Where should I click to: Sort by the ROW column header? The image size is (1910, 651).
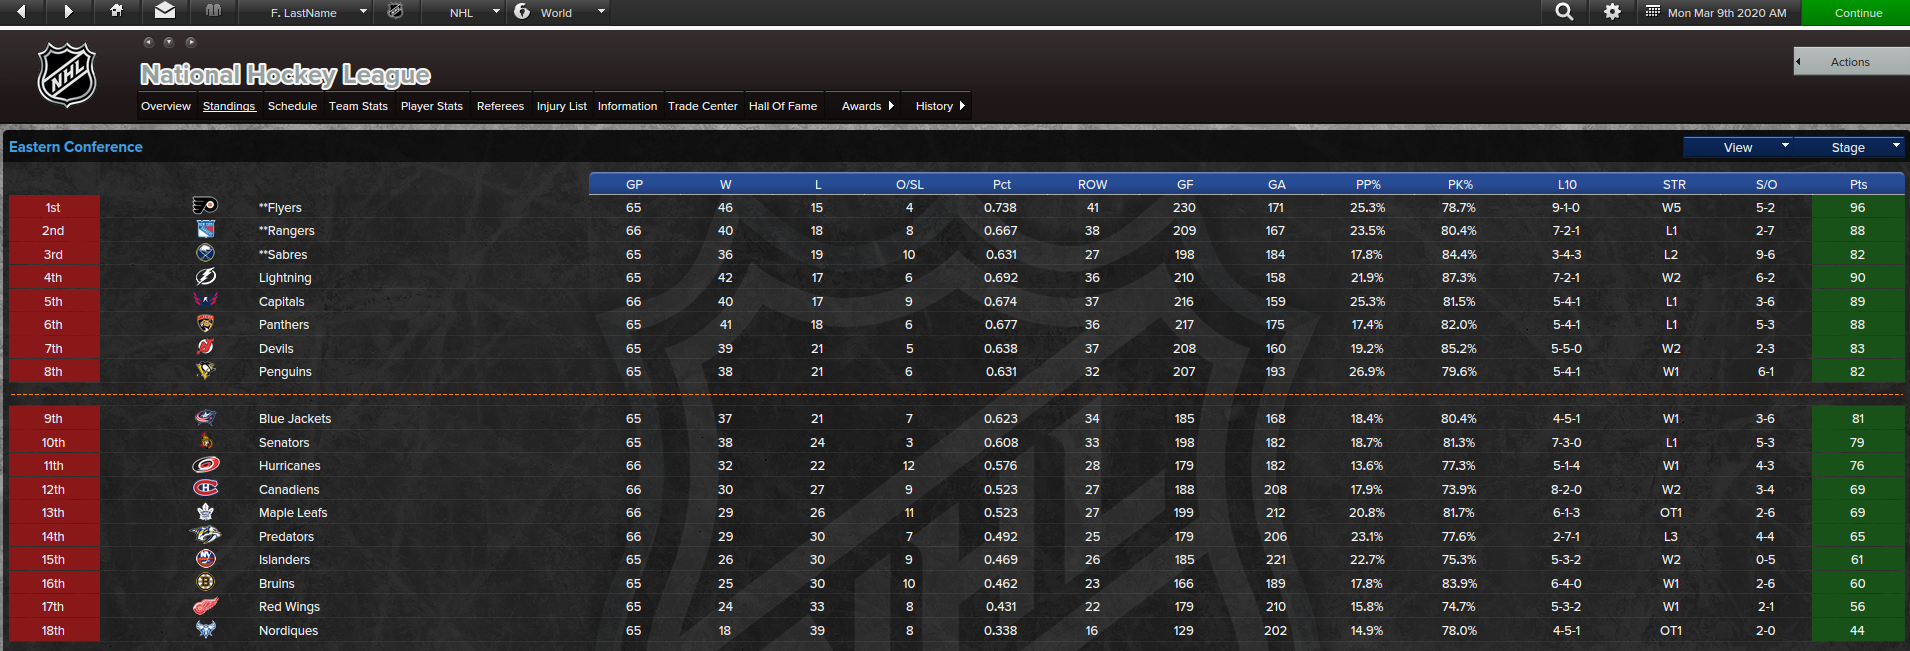[1092, 184]
